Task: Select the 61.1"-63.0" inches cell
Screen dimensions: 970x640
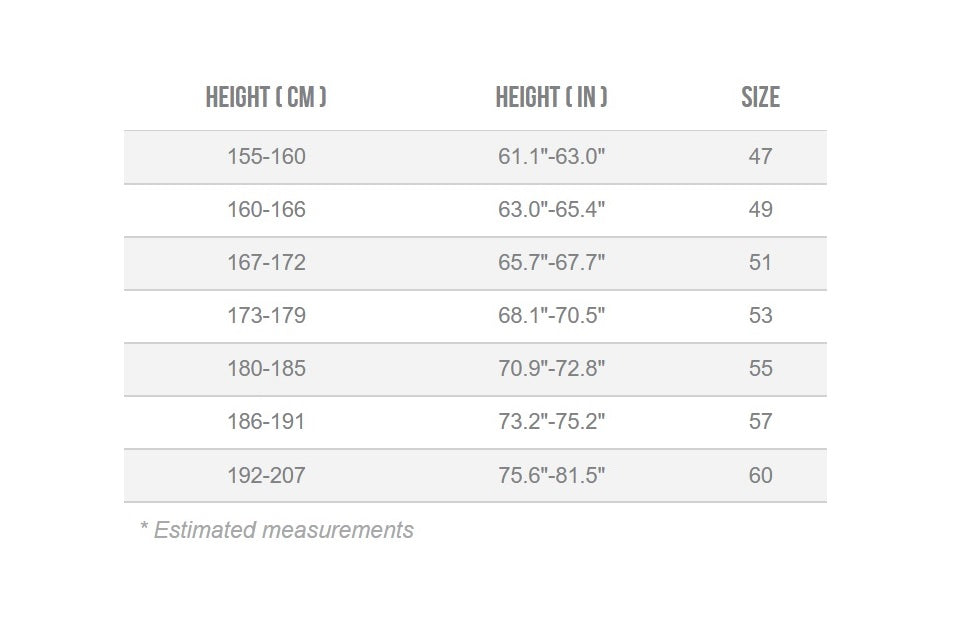Action: (x=551, y=156)
